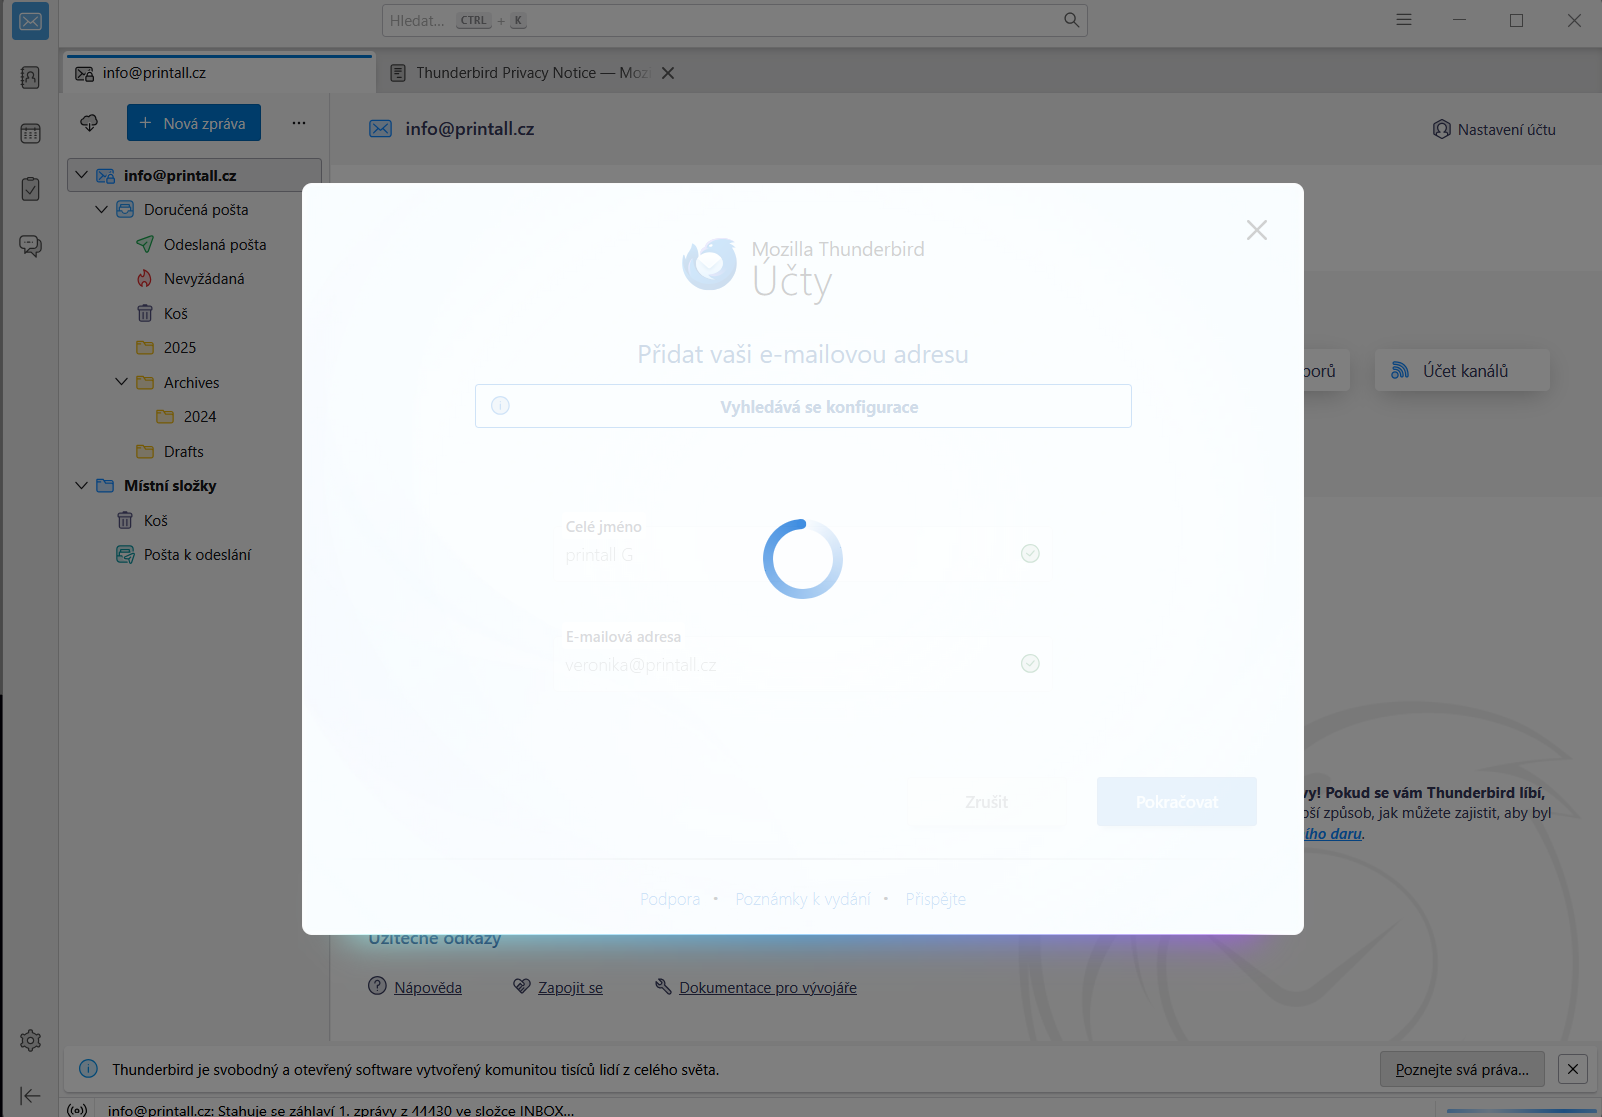Open folder pane options menu (three dots)

299,123
